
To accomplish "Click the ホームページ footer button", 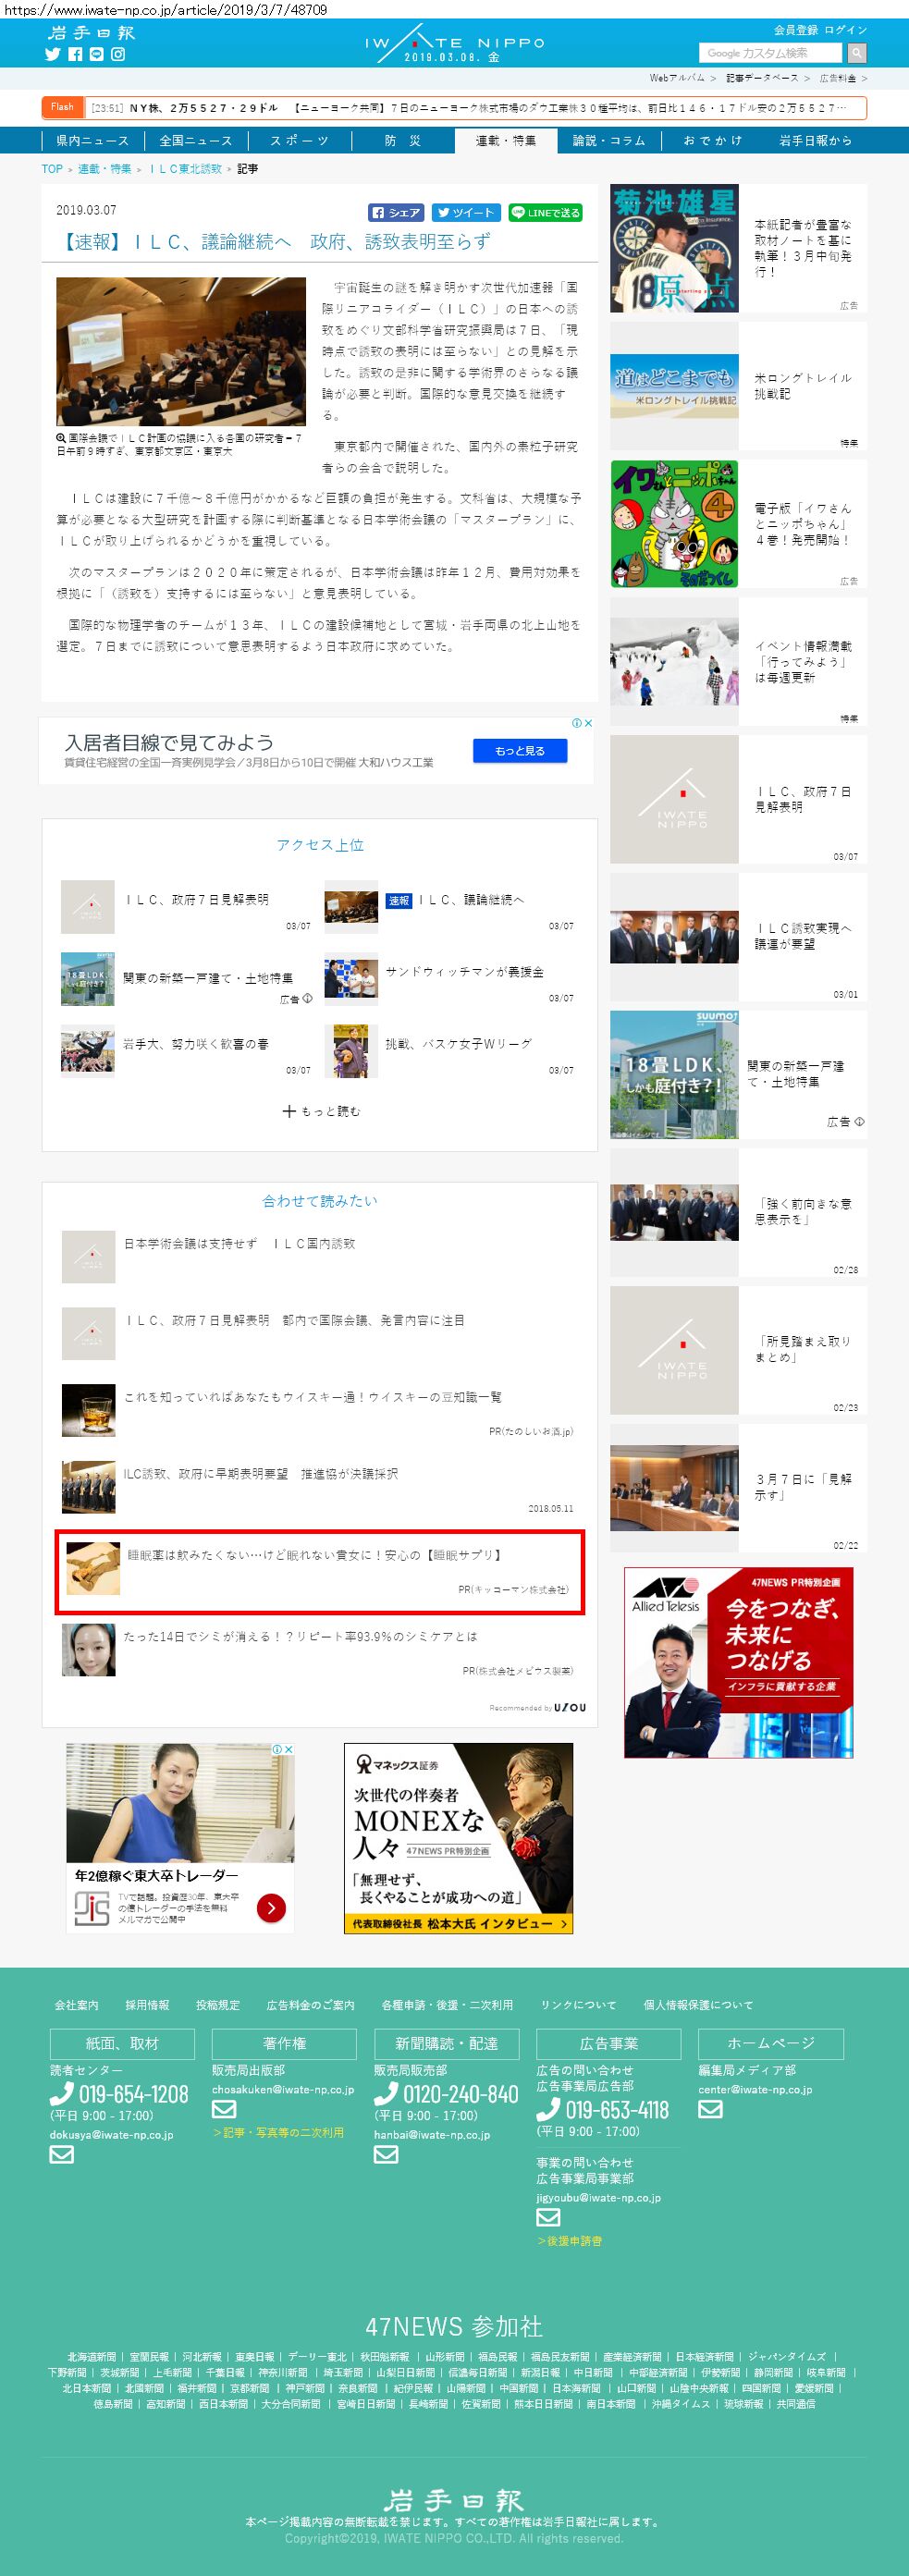I will coord(771,2043).
